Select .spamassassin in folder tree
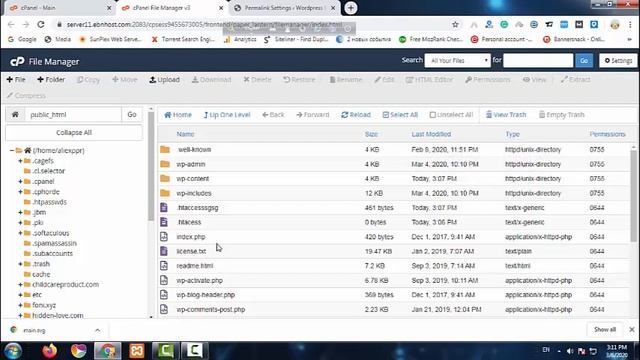The width and height of the screenshot is (640, 360). click(54, 243)
